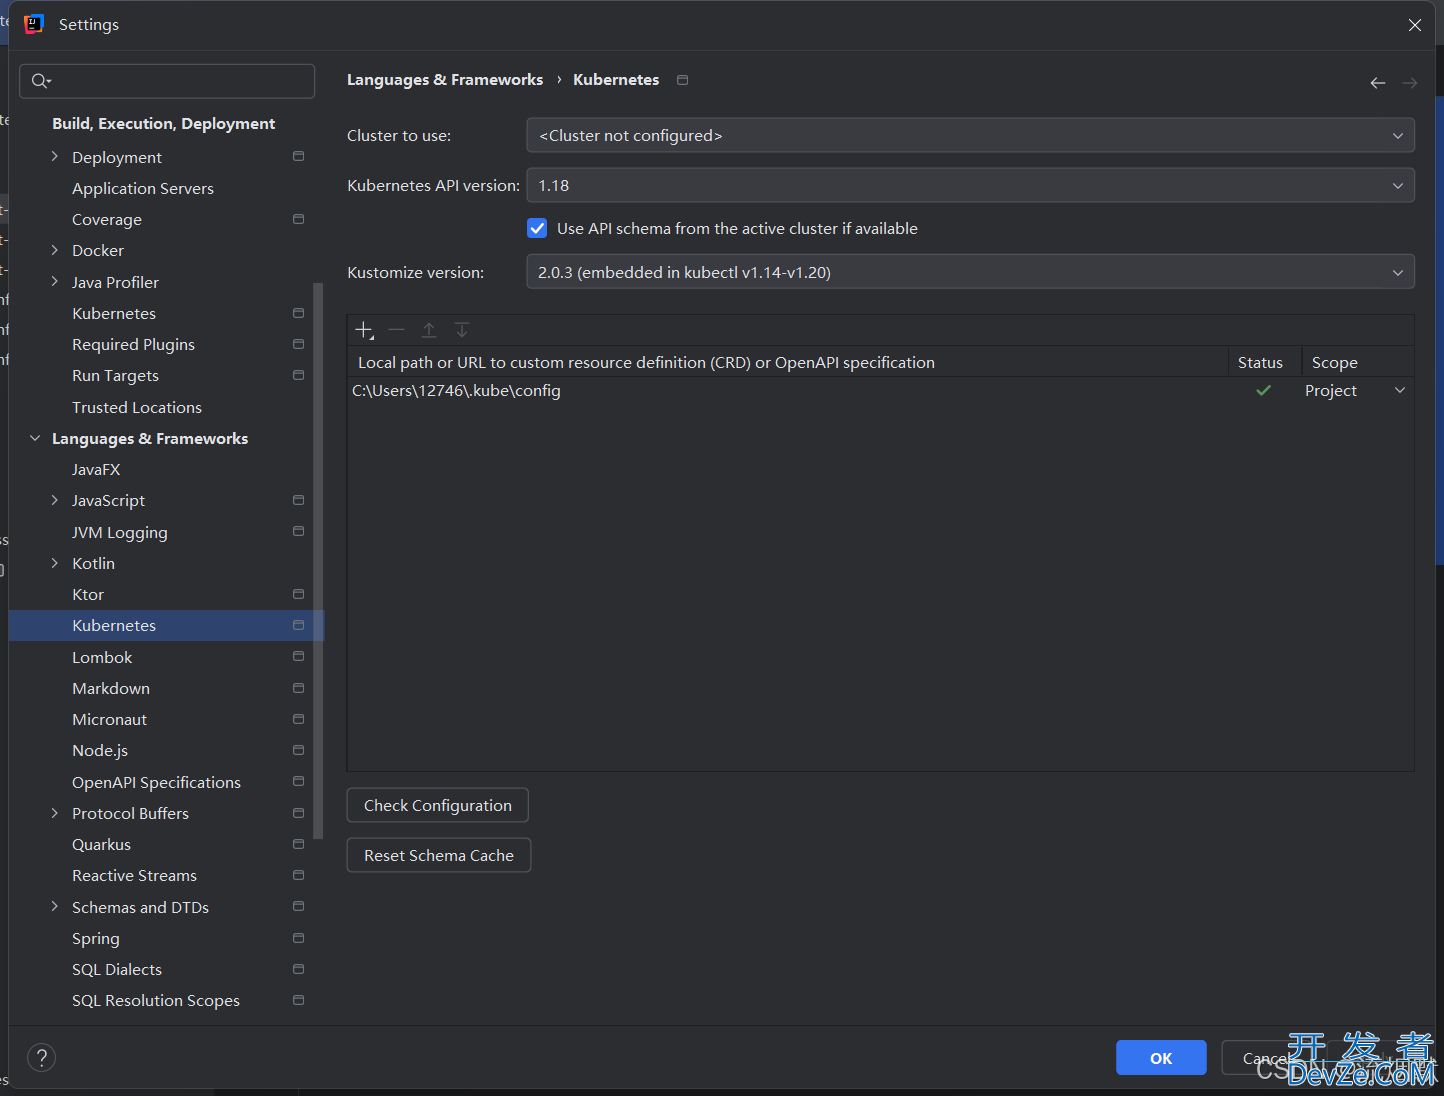This screenshot has width=1444, height=1096.
Task: Click the project icon next to Micronaut
Action: (x=298, y=719)
